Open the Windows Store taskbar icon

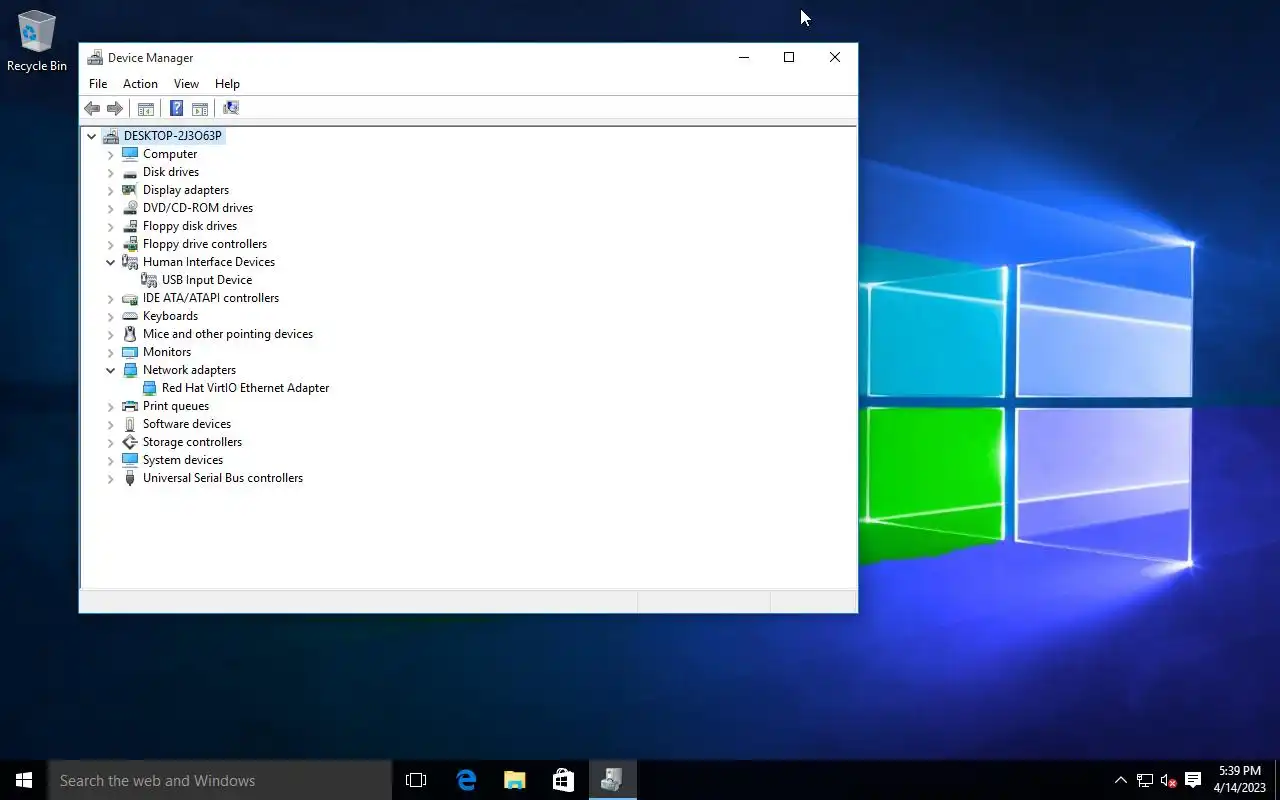[x=564, y=780]
